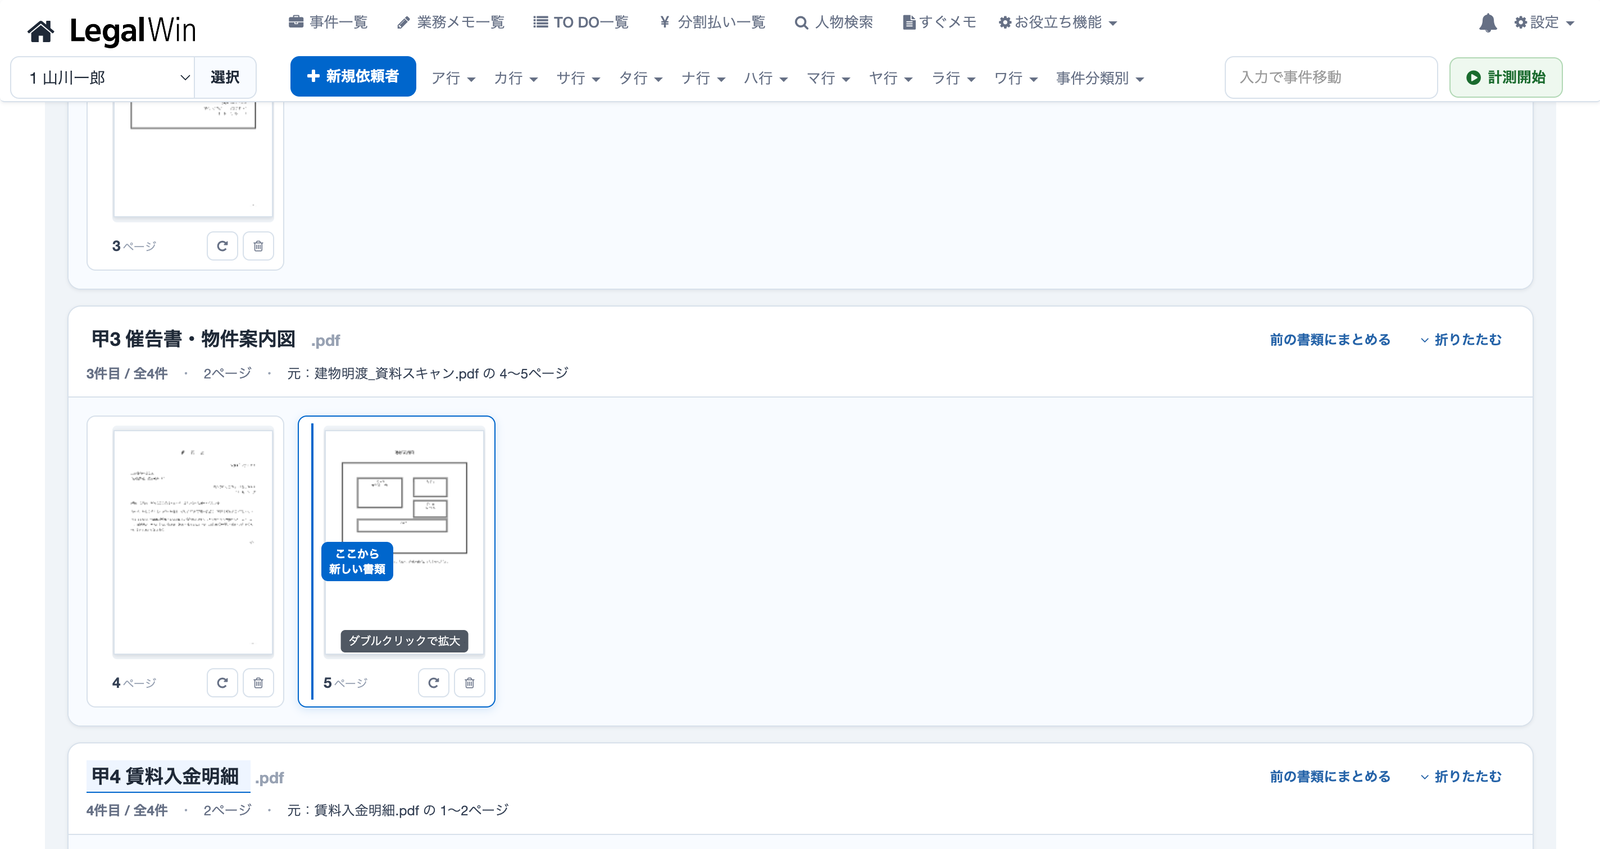Focus the 入力で事件移動 field

(x=1331, y=77)
